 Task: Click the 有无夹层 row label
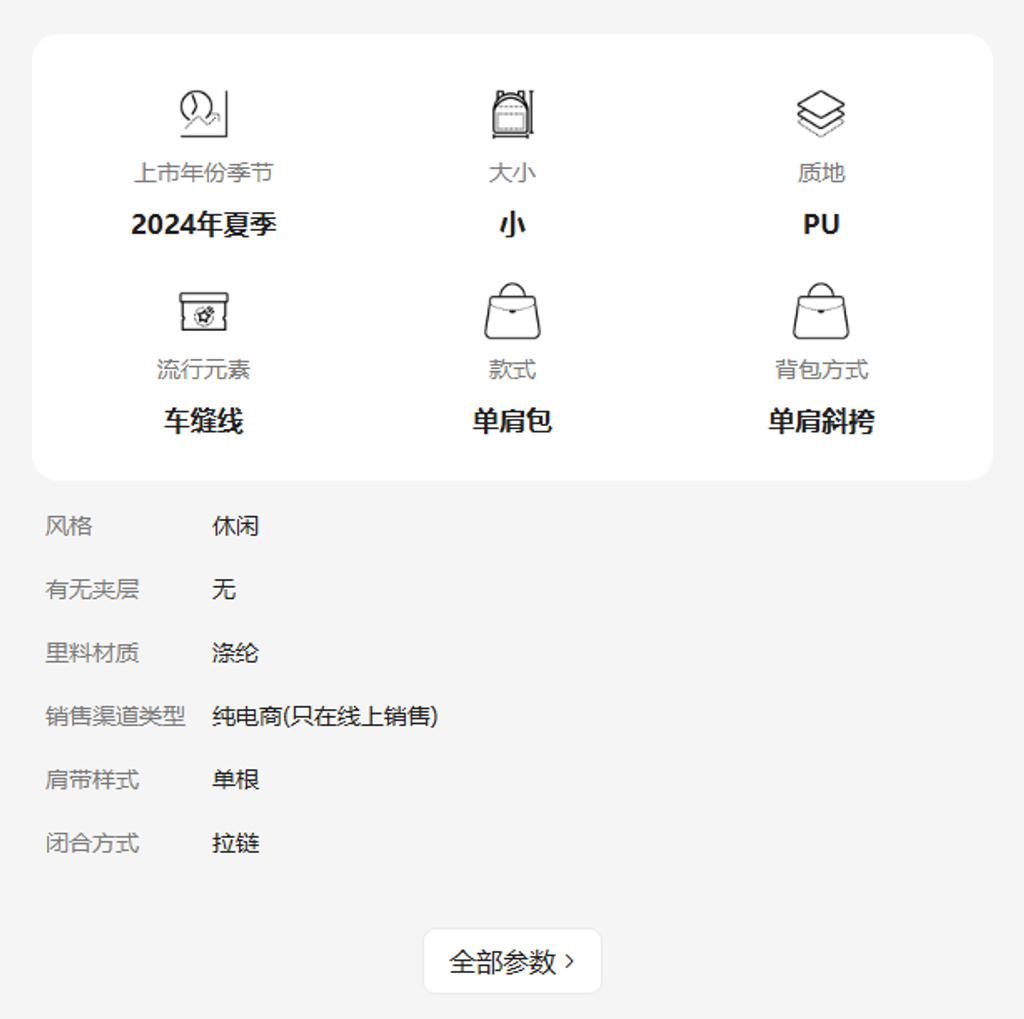tap(92, 589)
